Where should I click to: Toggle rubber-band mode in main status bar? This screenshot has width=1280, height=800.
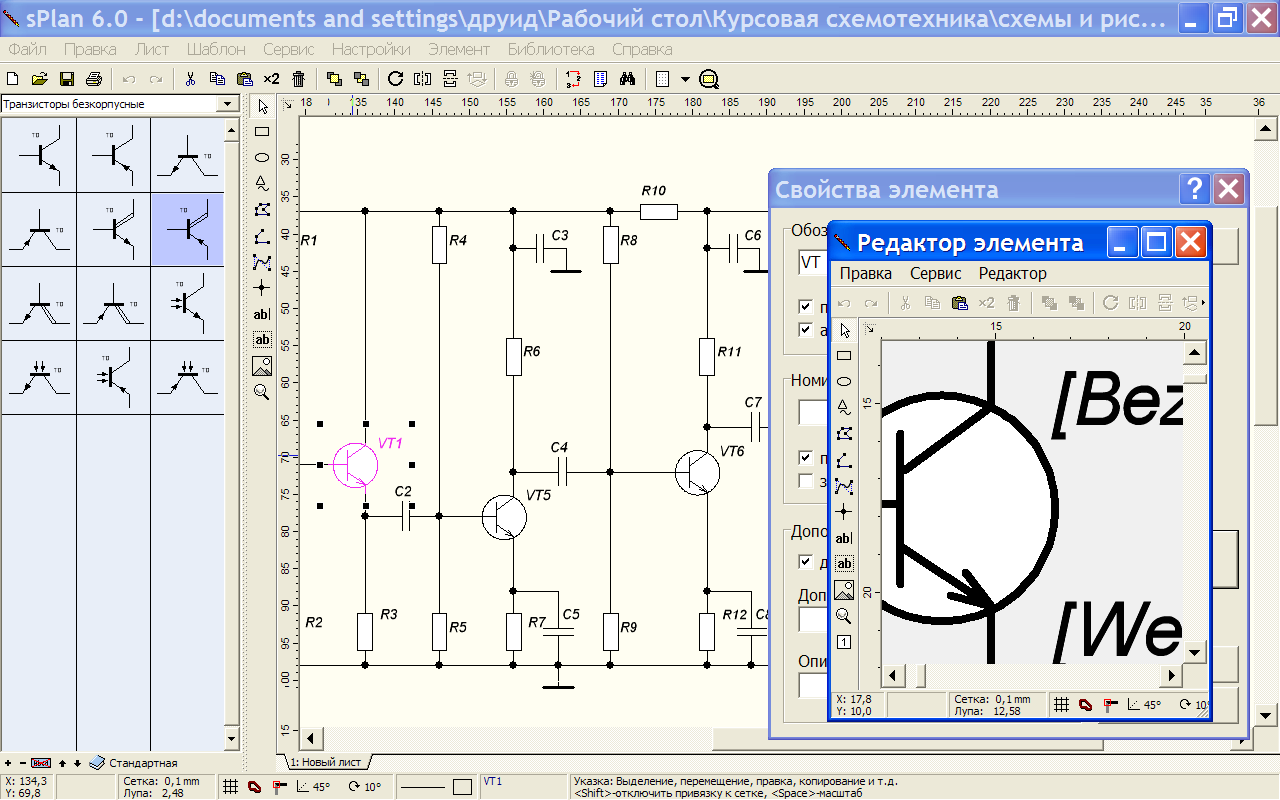tap(255, 787)
